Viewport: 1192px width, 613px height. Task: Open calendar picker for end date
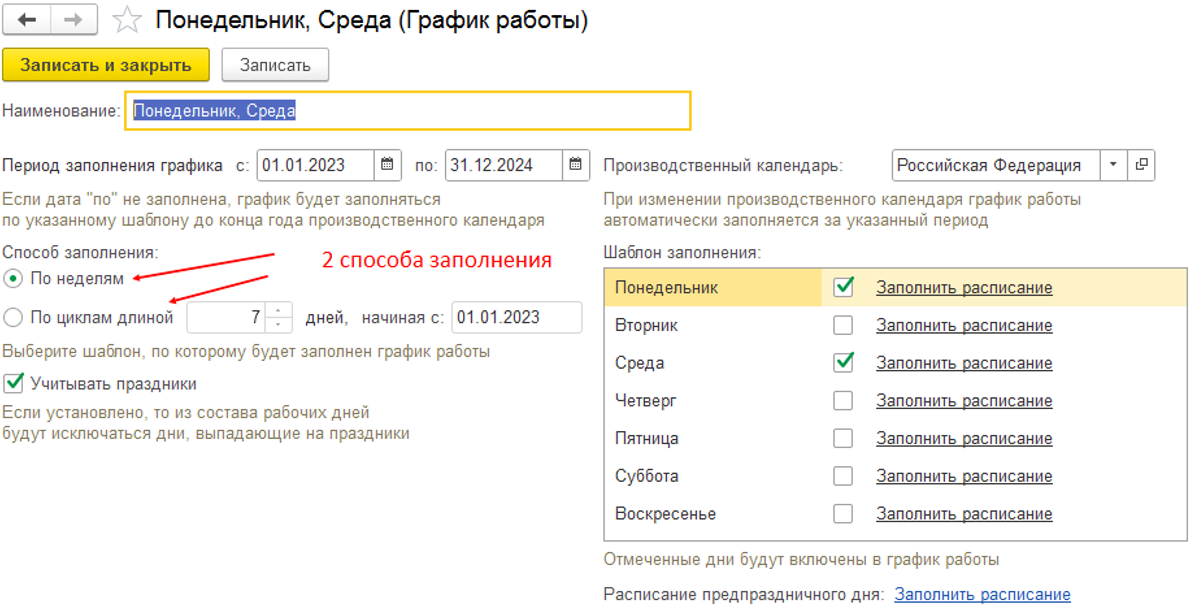click(575, 165)
